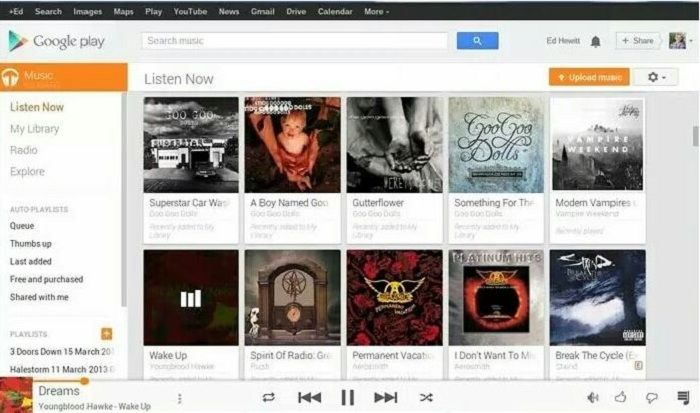Open the volume speaker control
This screenshot has height=413, width=700.
(x=593, y=397)
